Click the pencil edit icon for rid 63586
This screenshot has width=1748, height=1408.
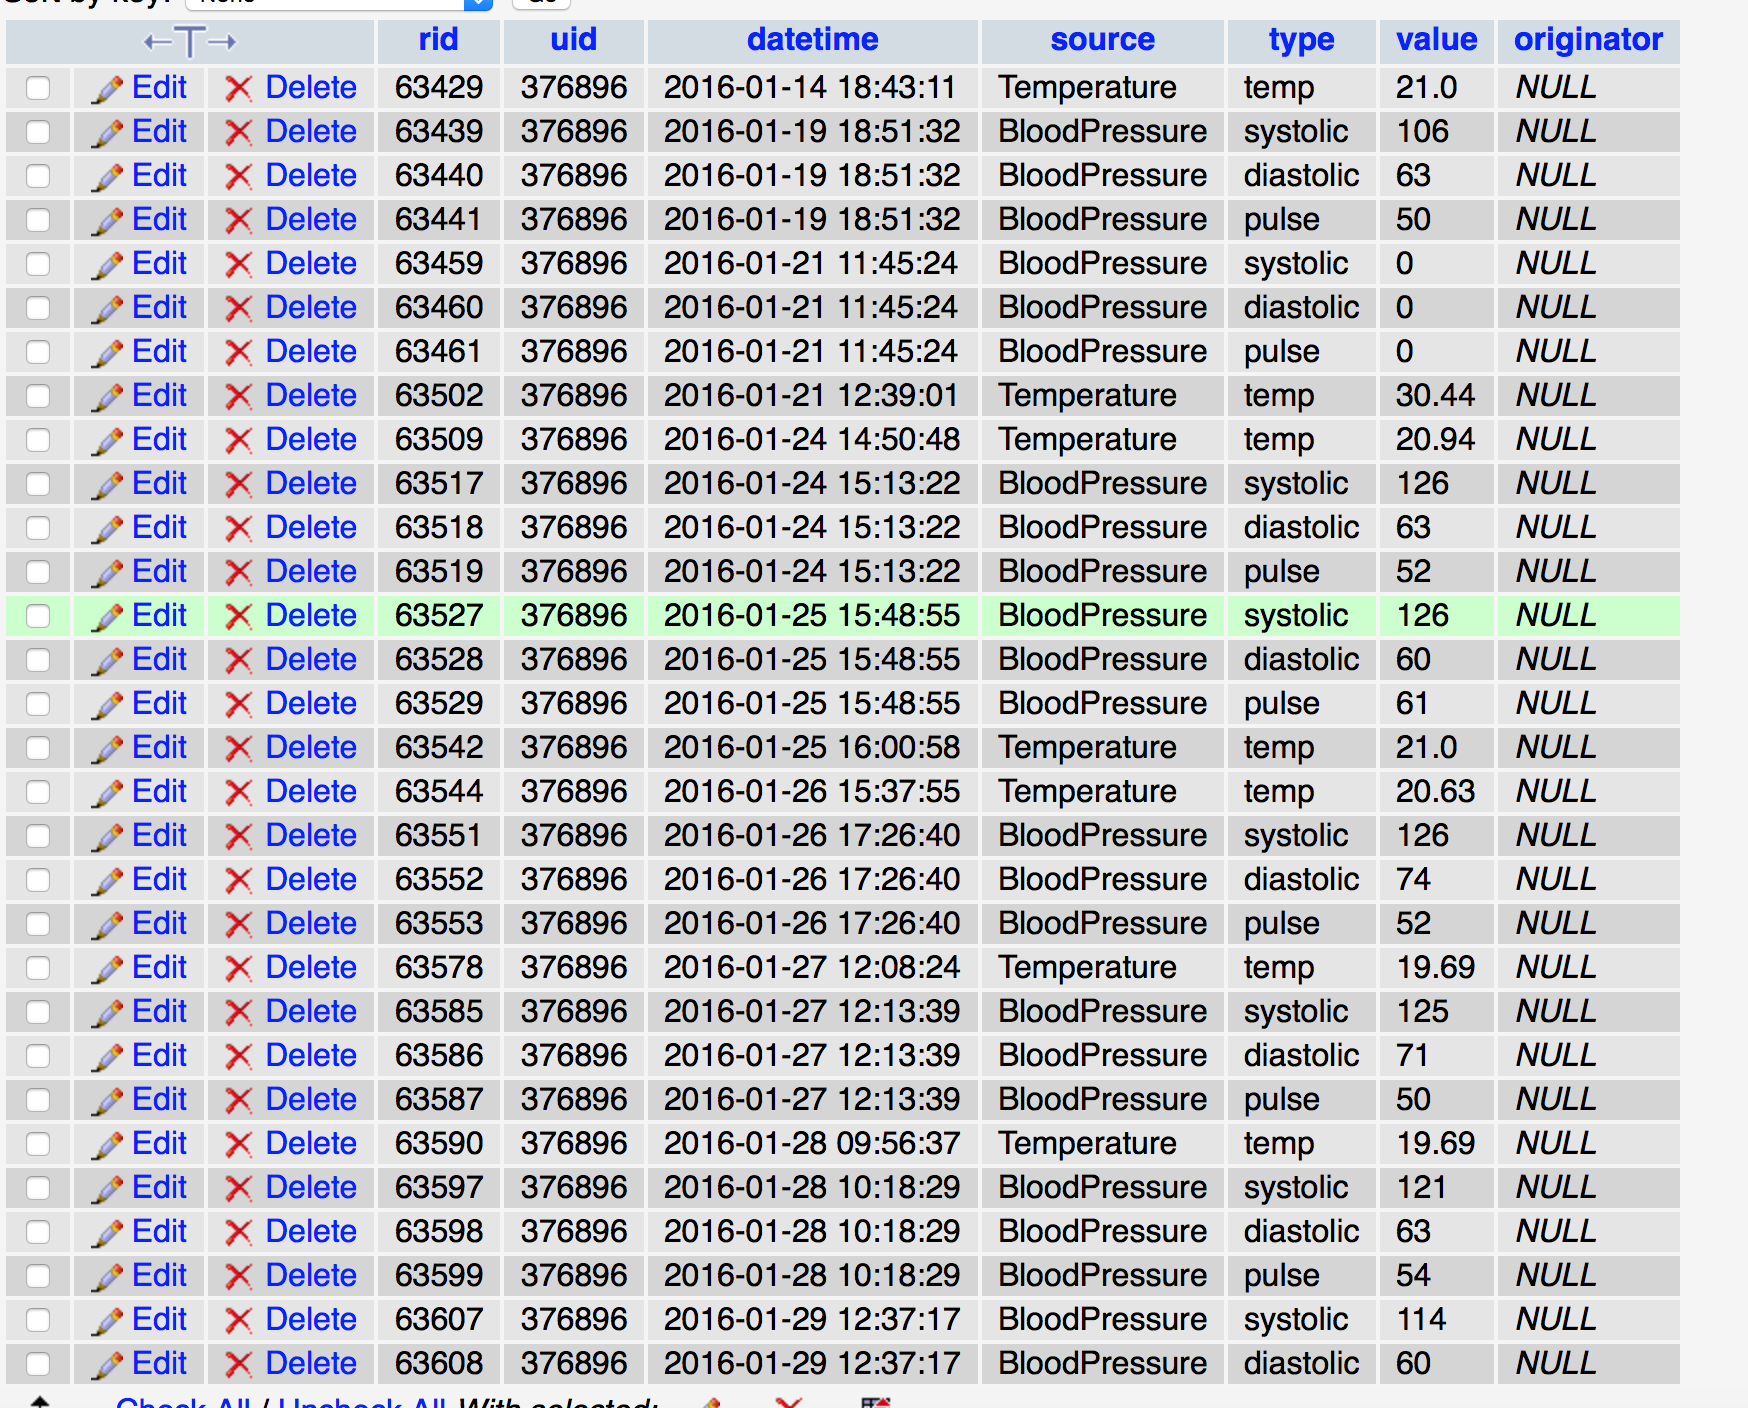click(x=107, y=1057)
